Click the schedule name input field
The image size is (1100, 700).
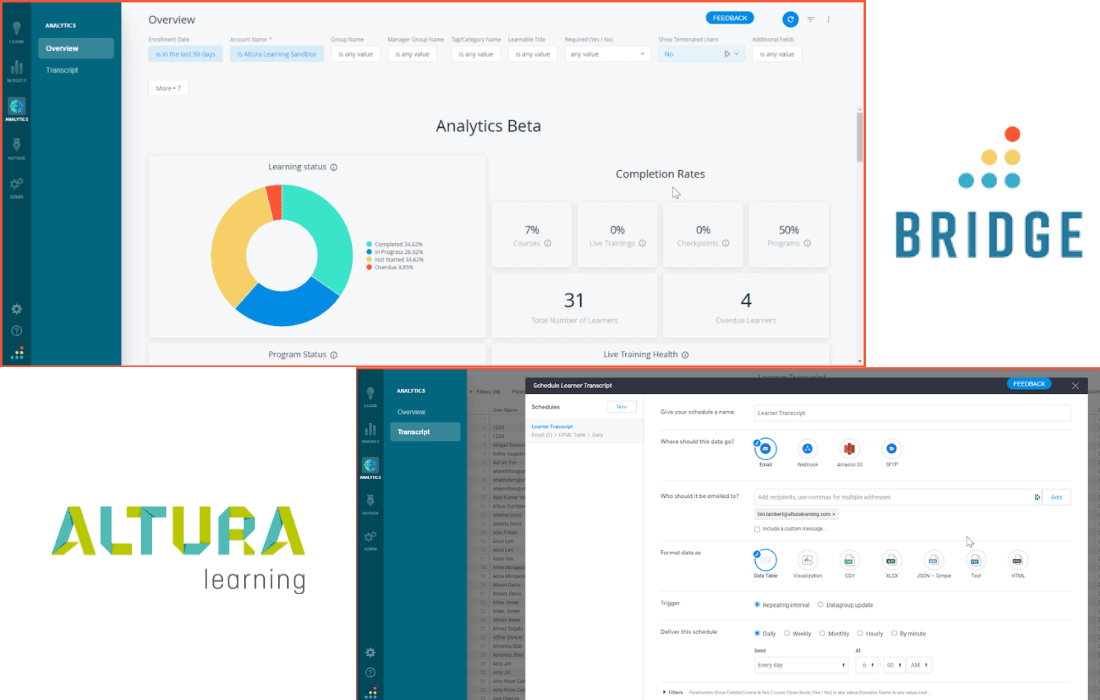(x=913, y=413)
